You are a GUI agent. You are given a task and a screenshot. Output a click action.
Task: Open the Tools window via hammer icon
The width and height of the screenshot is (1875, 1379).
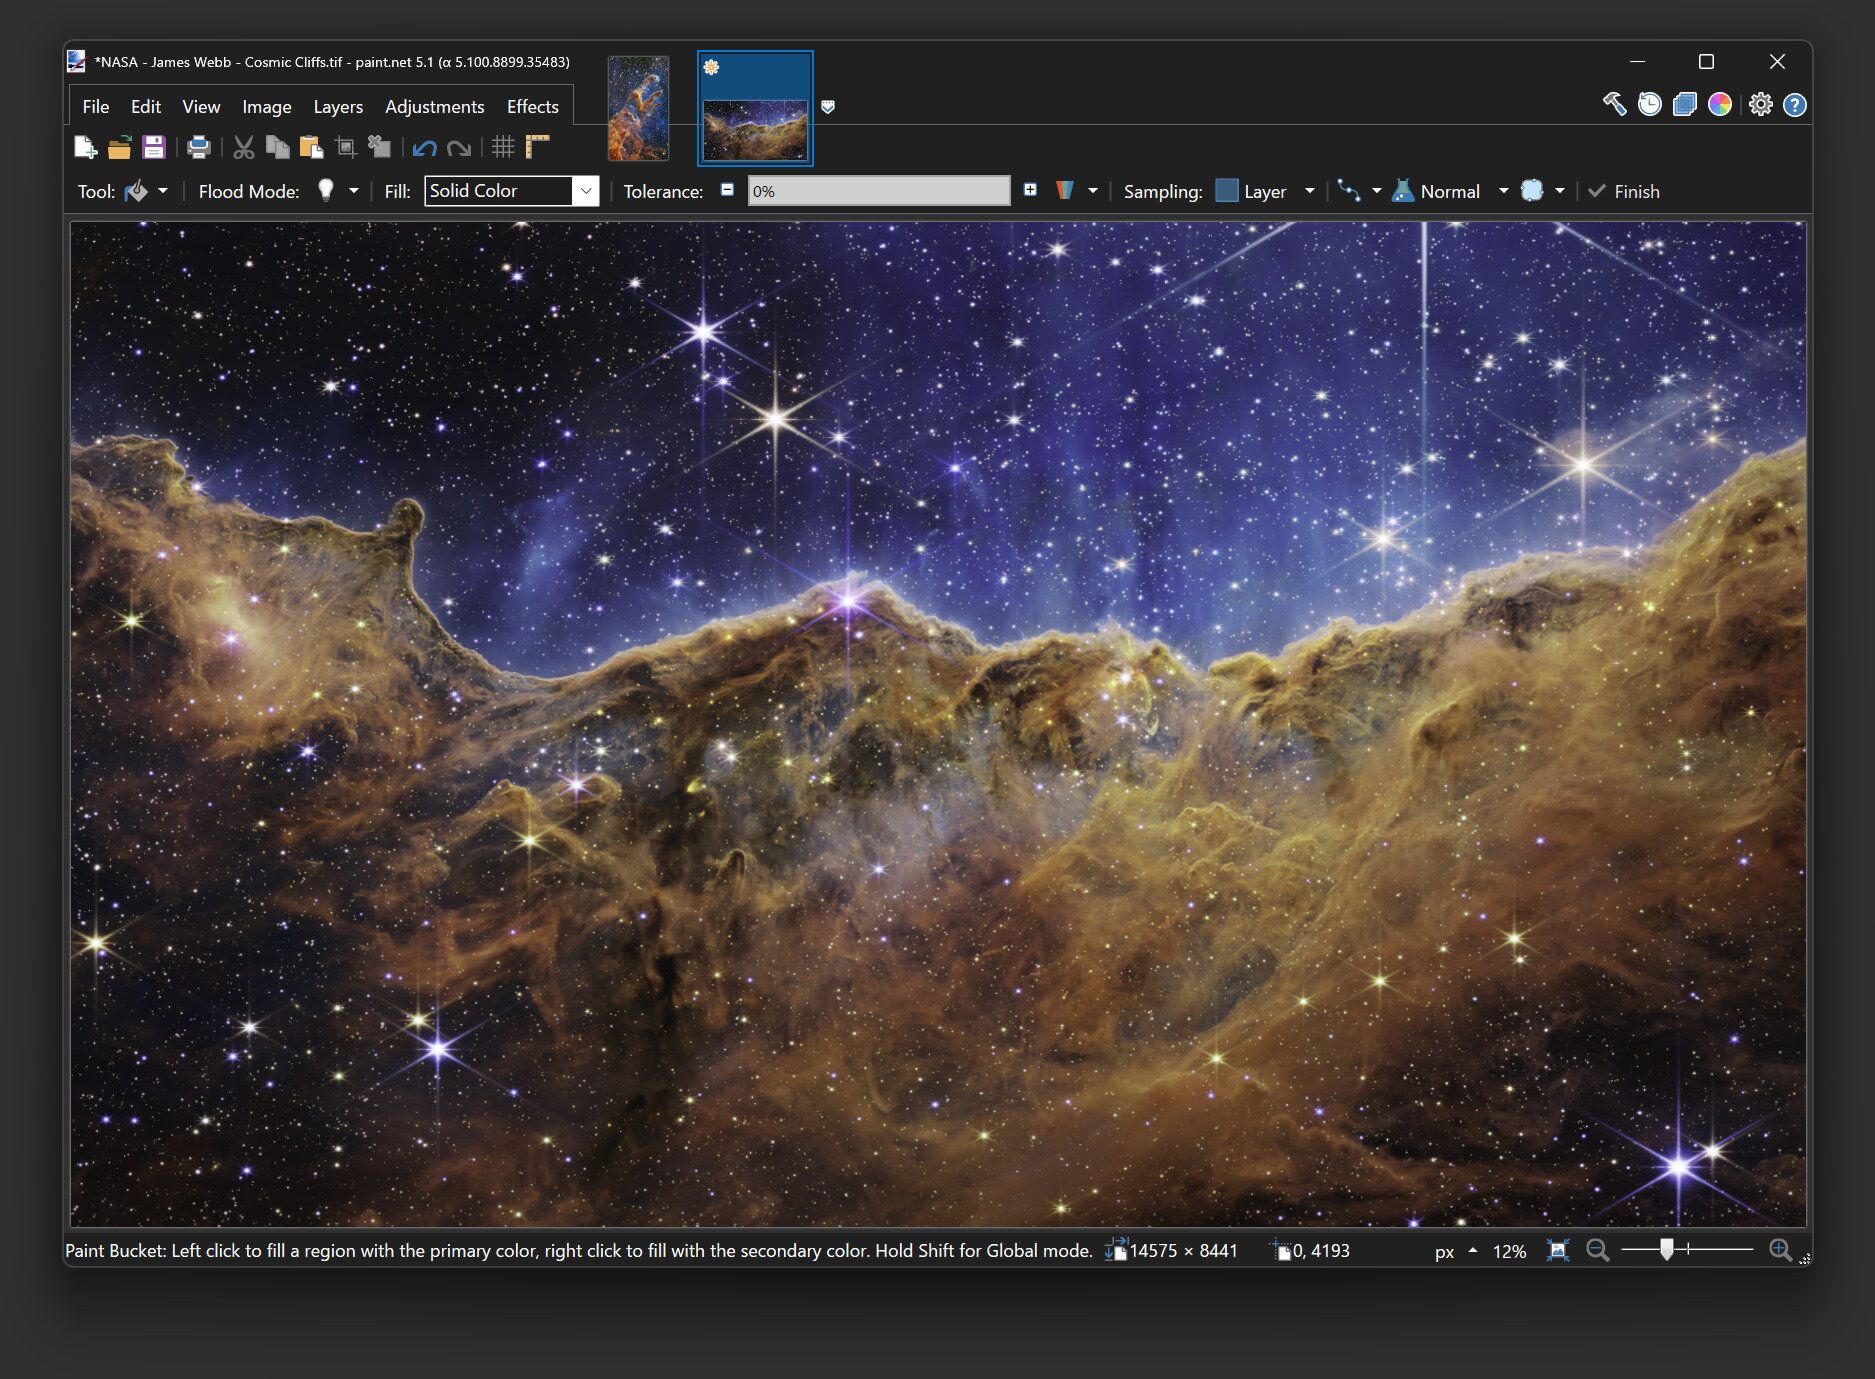coord(1614,104)
